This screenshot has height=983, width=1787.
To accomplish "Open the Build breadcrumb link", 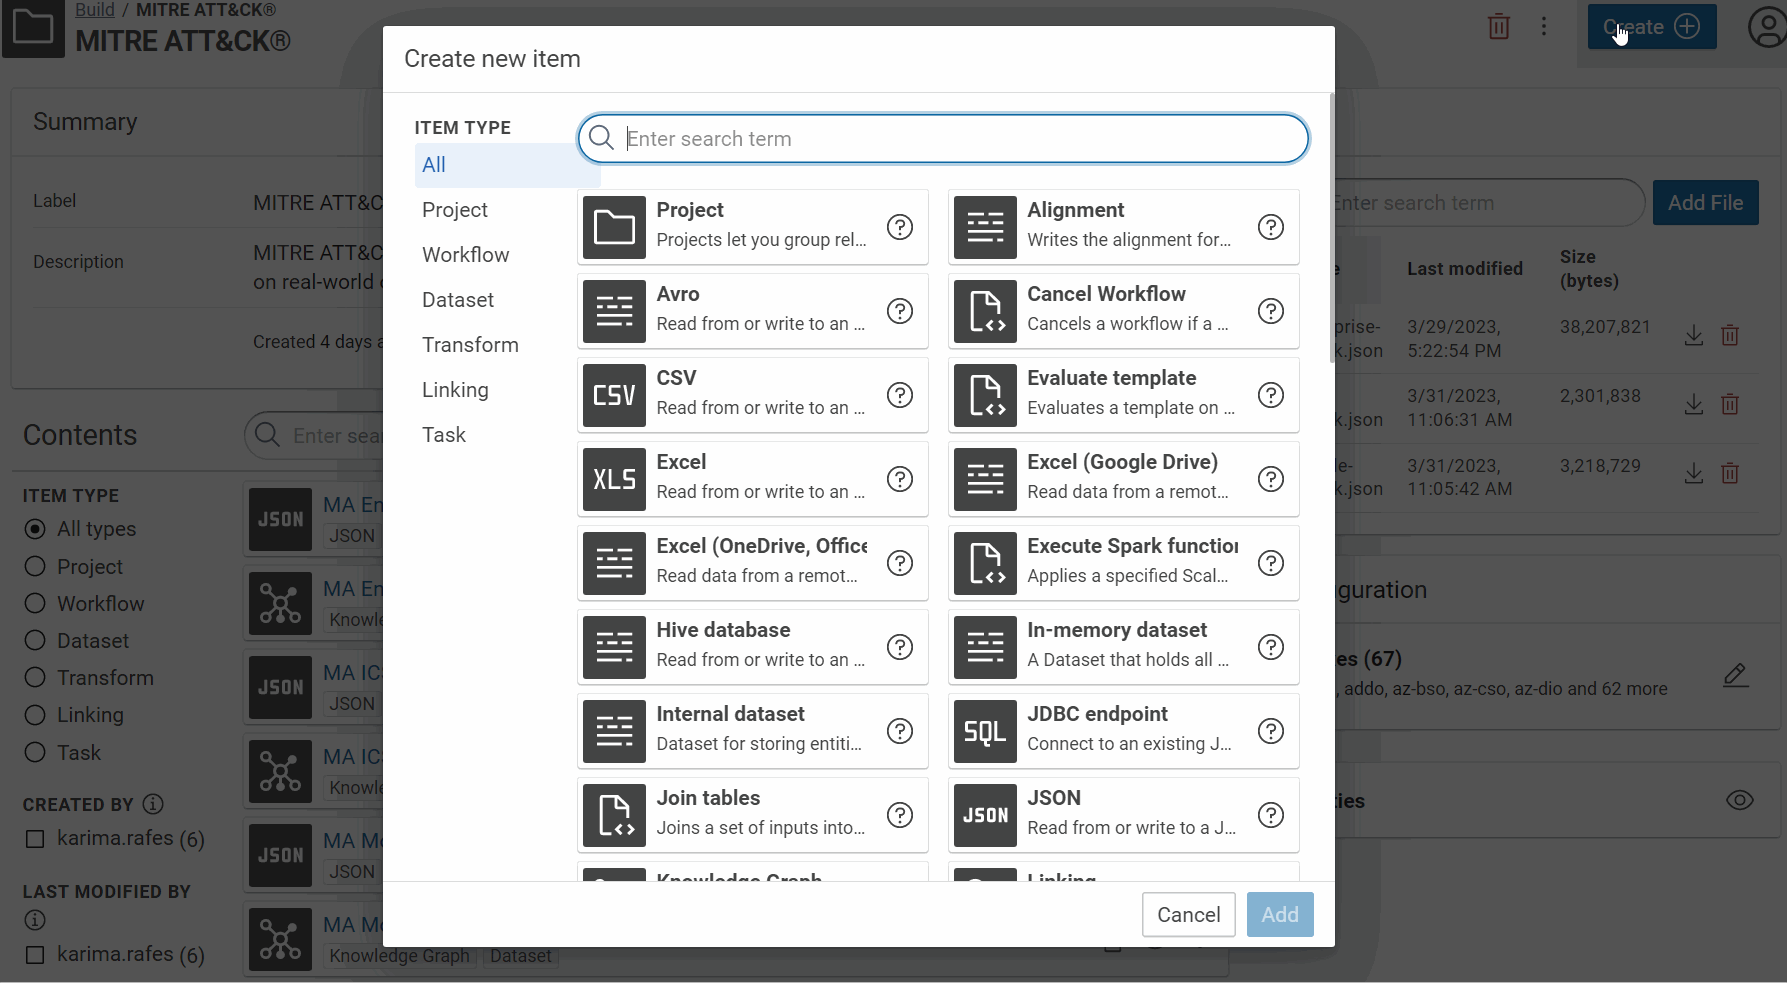I will point(95,10).
